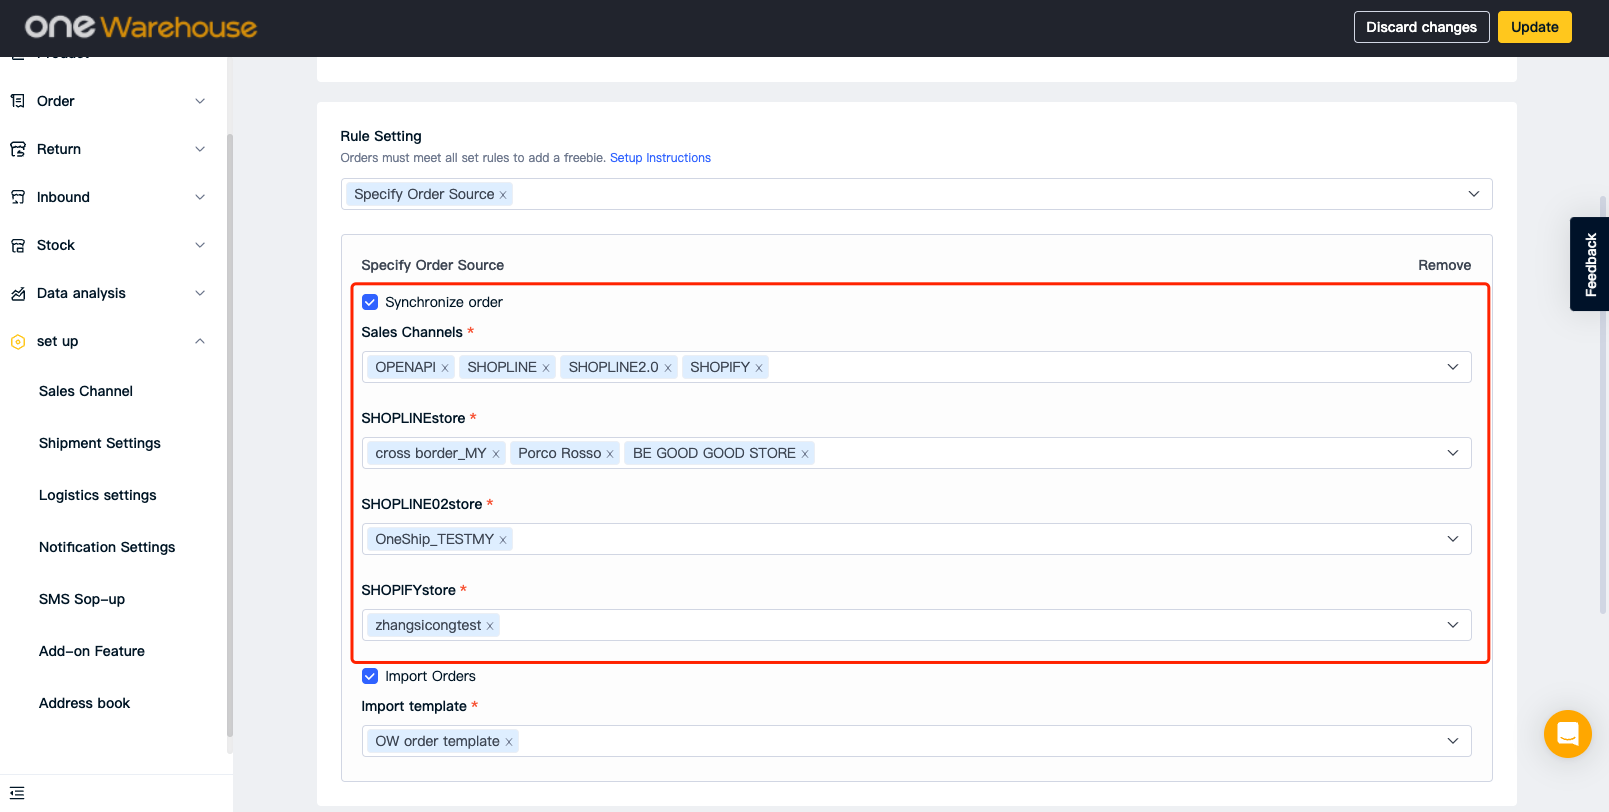Click the sidebar vertical scrollbar

click(230, 435)
